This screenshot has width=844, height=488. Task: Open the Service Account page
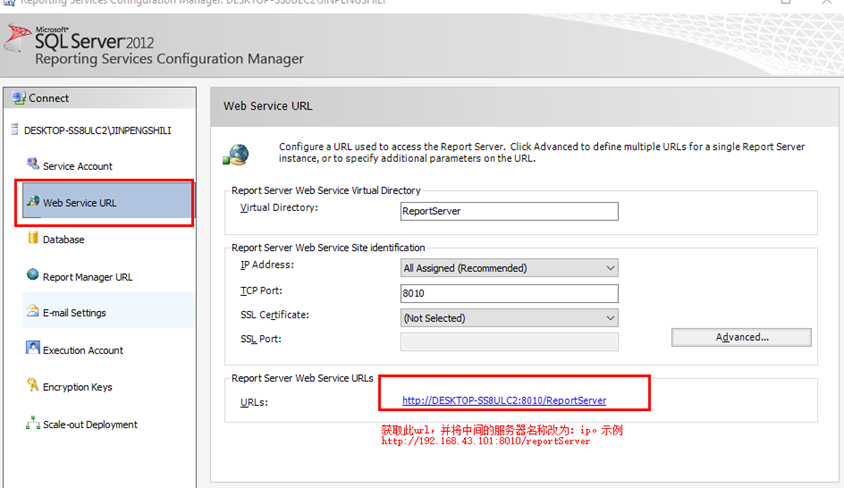(78, 166)
